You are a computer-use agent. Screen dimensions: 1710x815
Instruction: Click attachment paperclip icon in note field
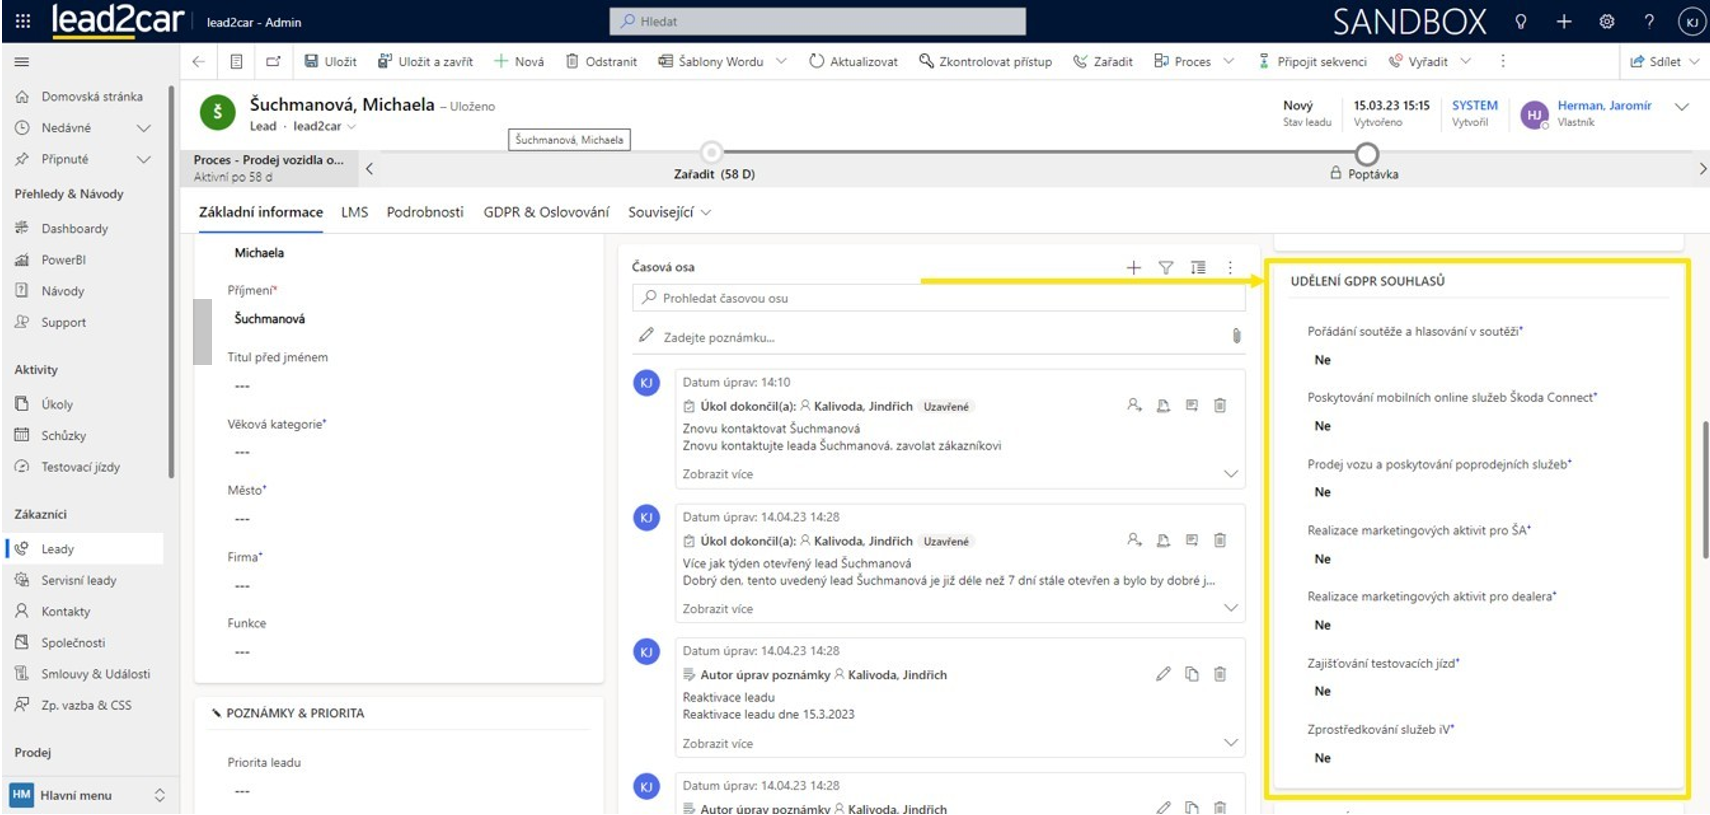click(1236, 336)
